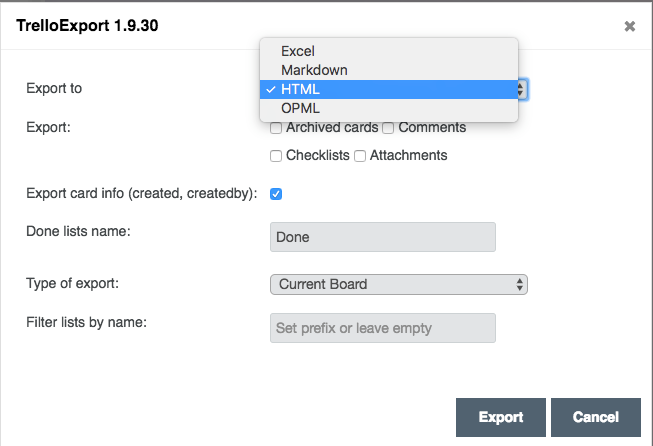Click the Done lists name field
The width and height of the screenshot is (653, 446).
(383, 237)
